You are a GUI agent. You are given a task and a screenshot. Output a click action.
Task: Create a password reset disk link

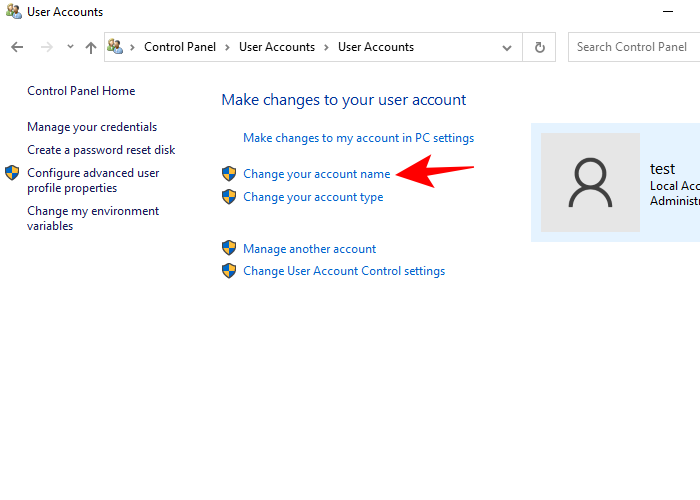101,150
